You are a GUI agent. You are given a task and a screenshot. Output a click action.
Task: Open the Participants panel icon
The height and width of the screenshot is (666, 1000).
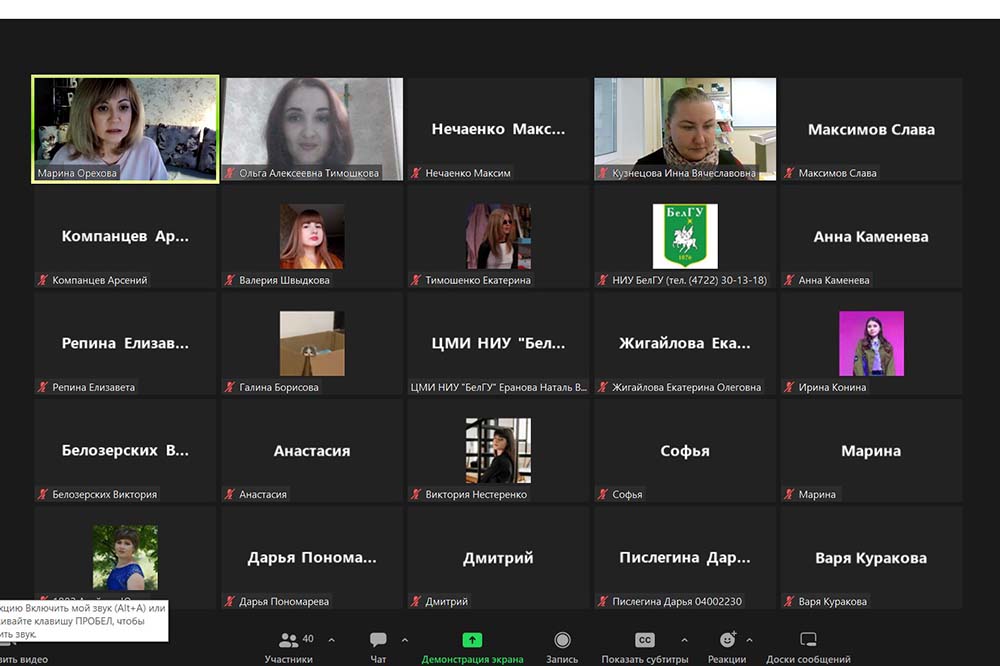point(288,640)
